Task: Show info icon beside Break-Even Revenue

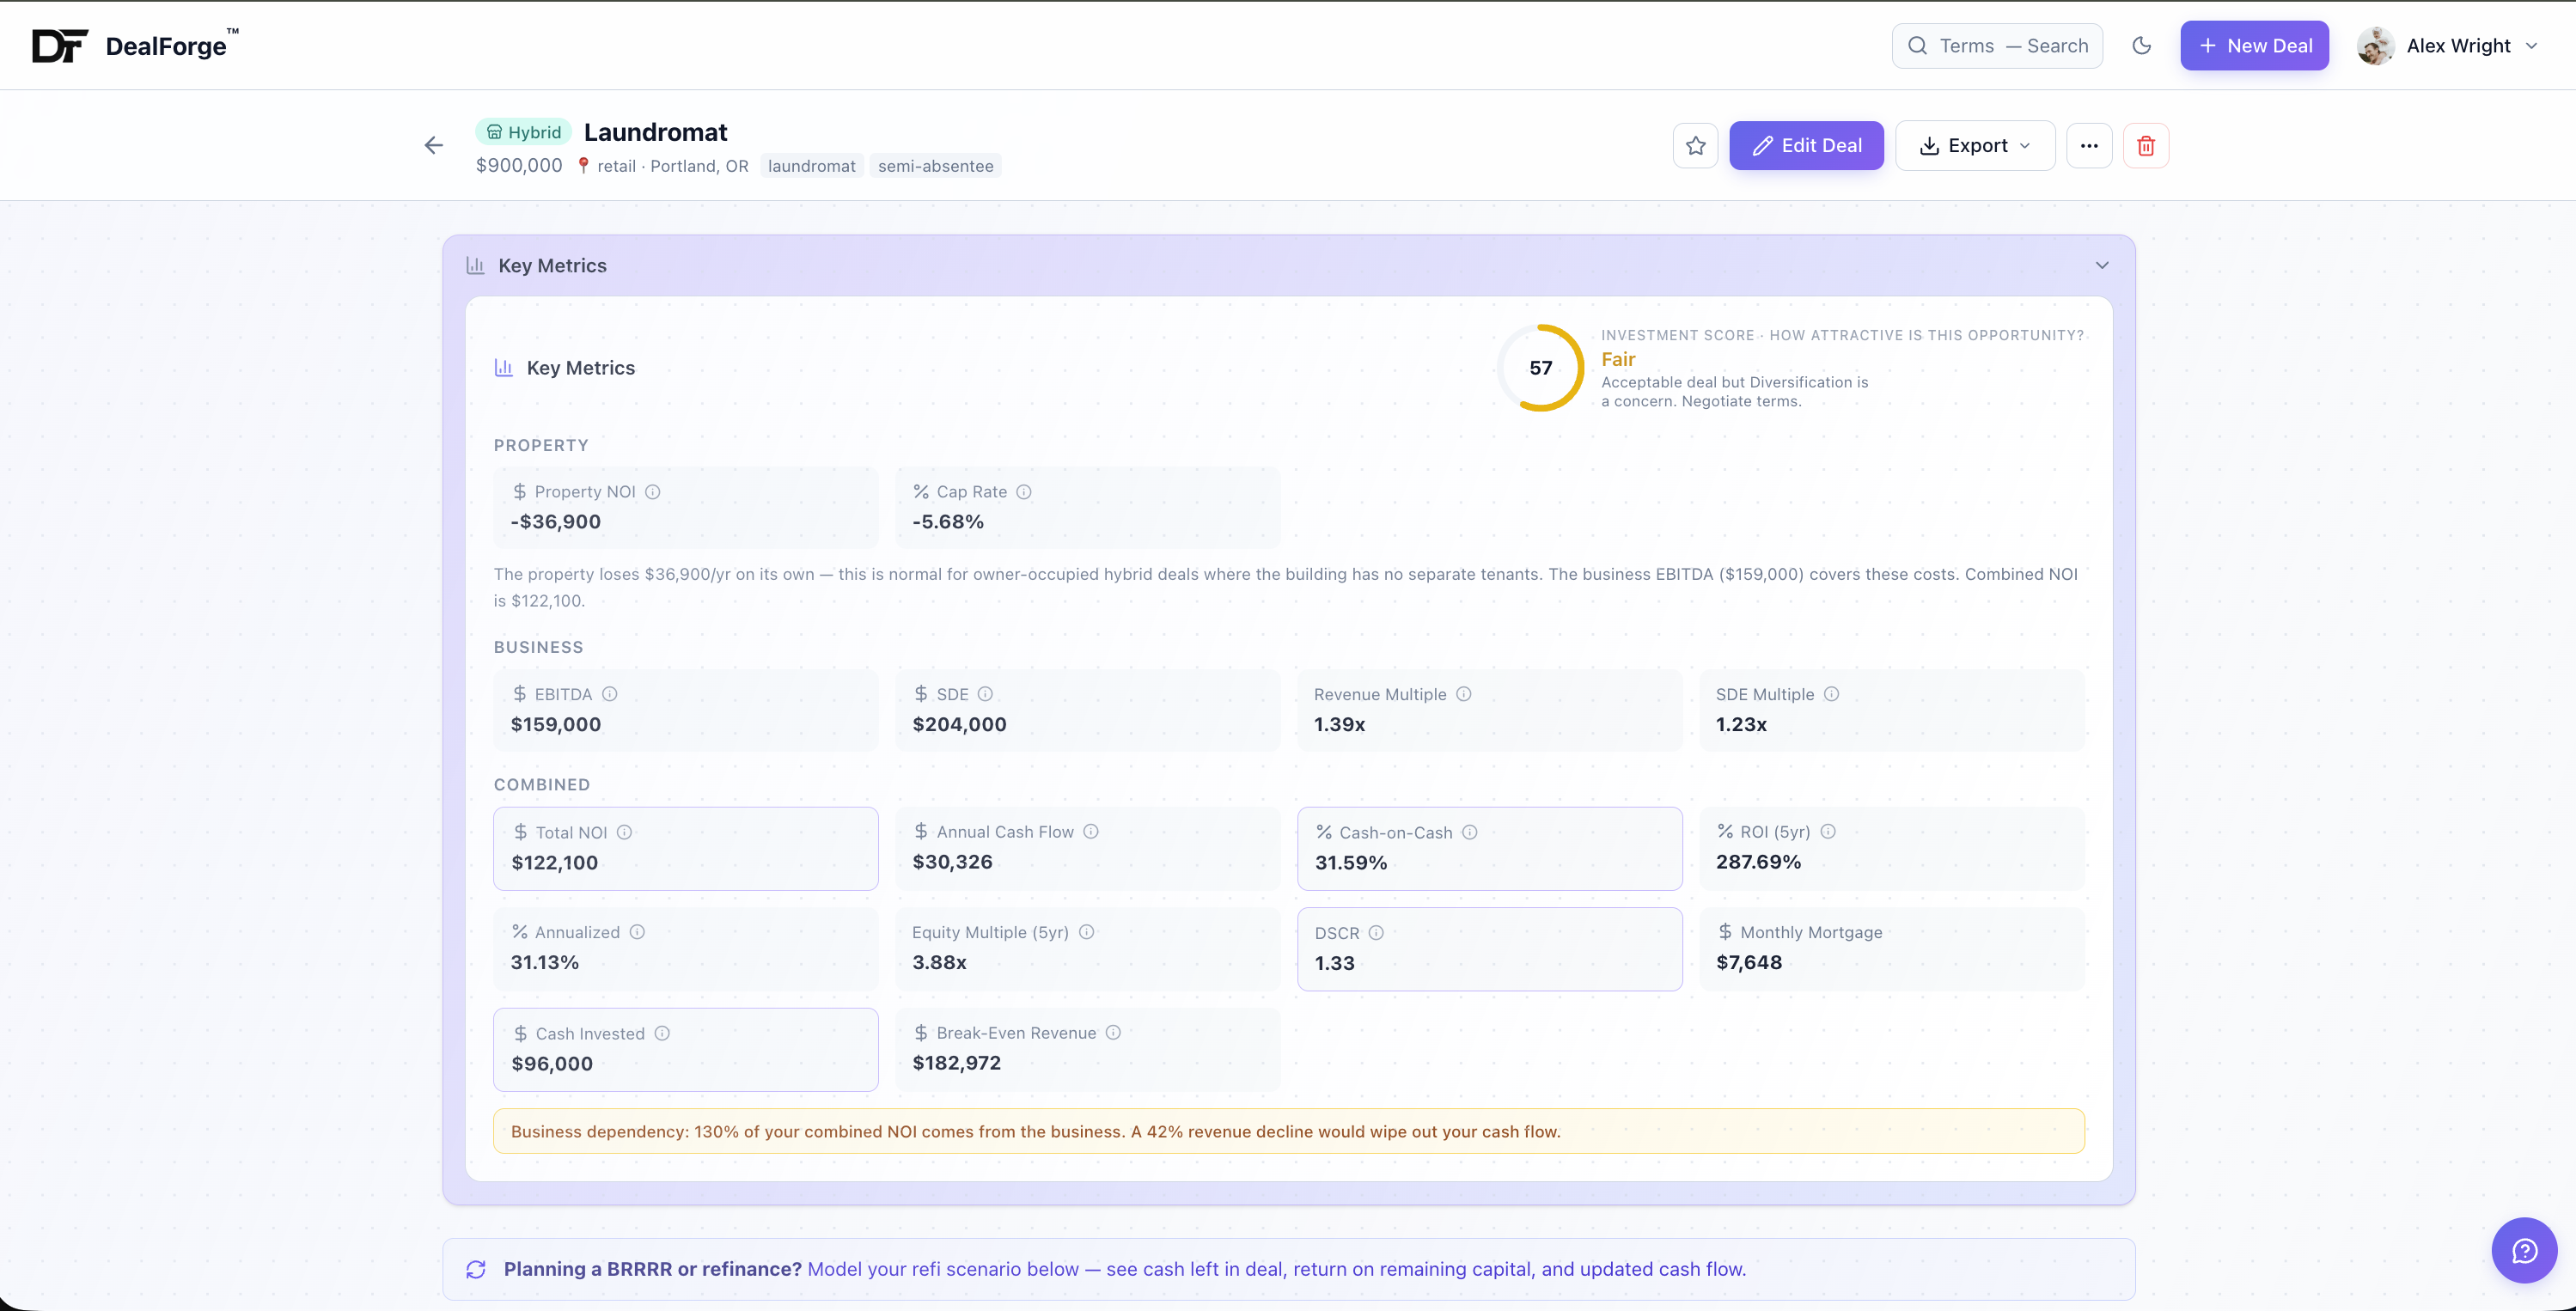Action: (x=1113, y=1033)
